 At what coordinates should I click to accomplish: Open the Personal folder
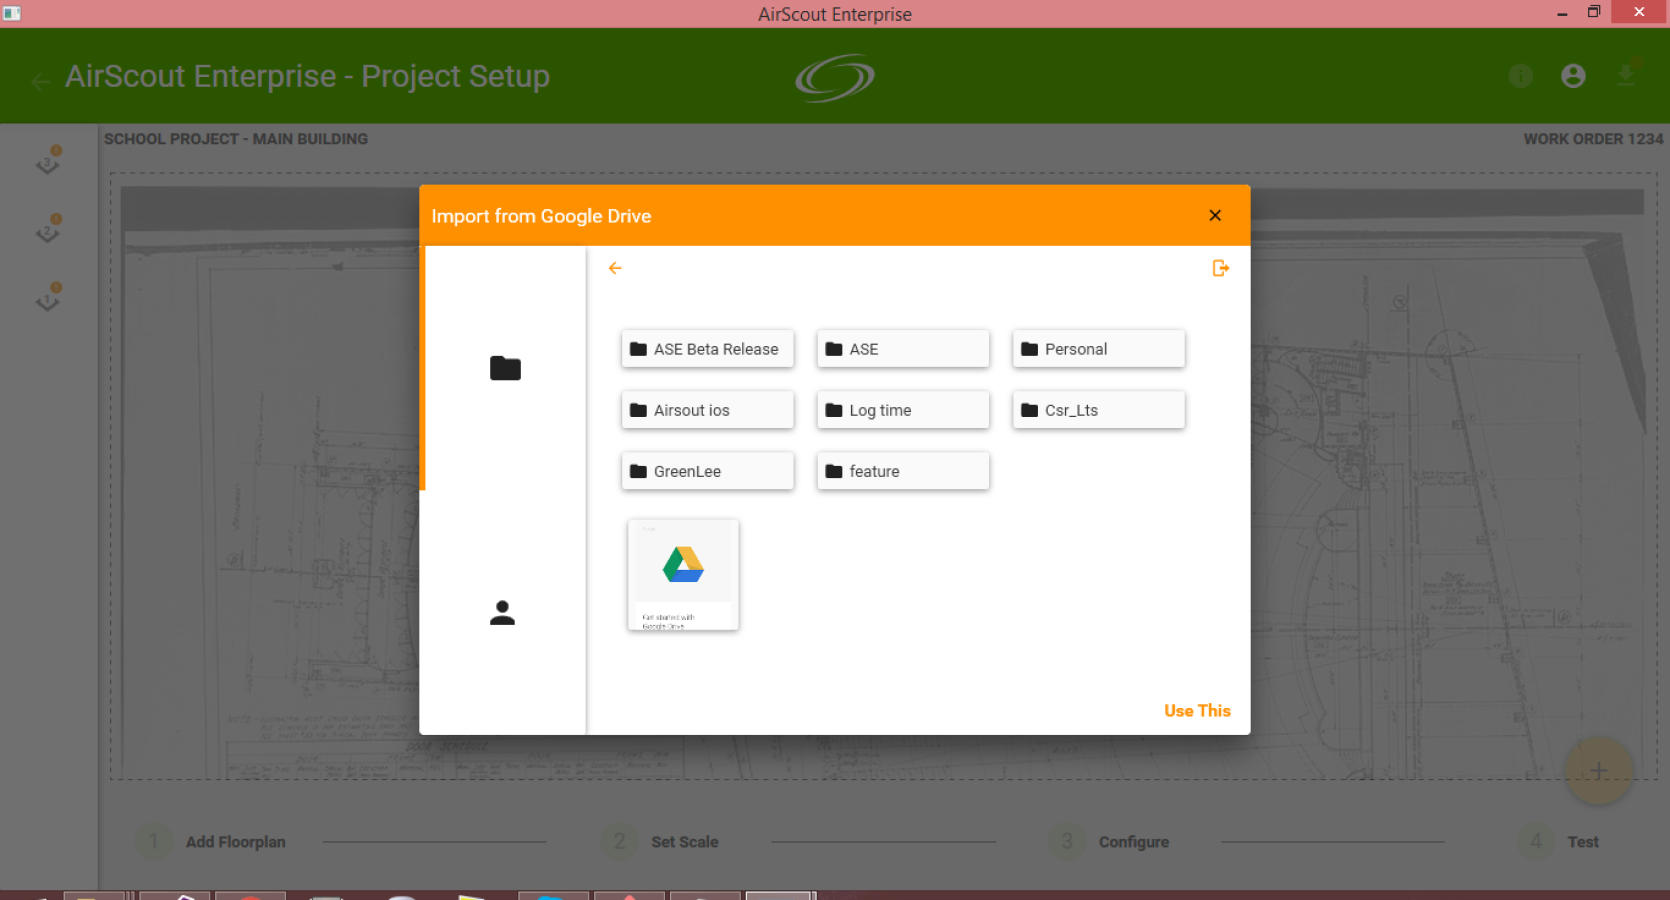(x=1098, y=349)
